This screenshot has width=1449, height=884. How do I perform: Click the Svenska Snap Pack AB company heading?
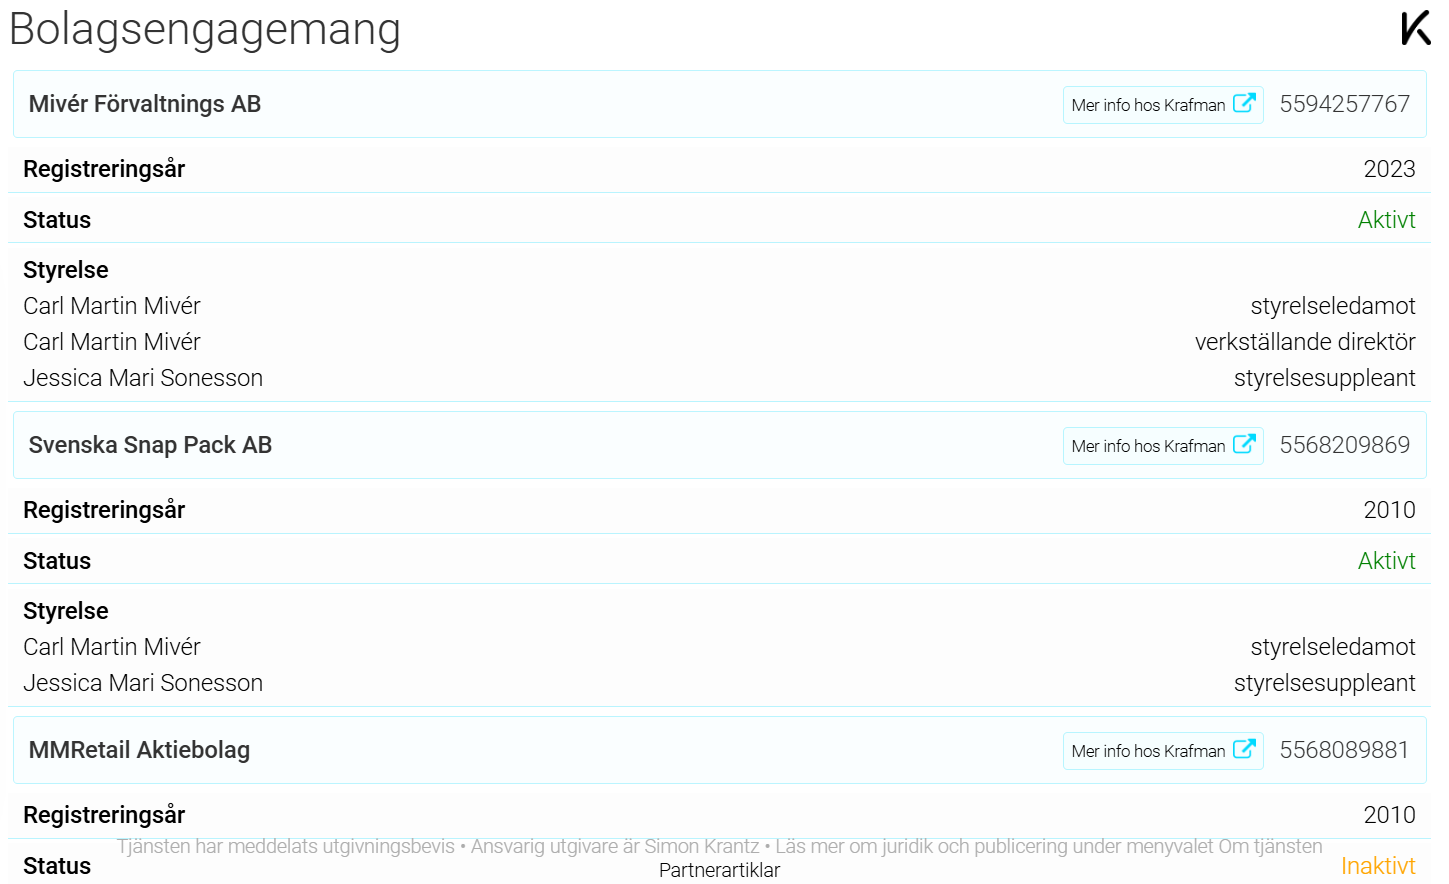click(150, 445)
